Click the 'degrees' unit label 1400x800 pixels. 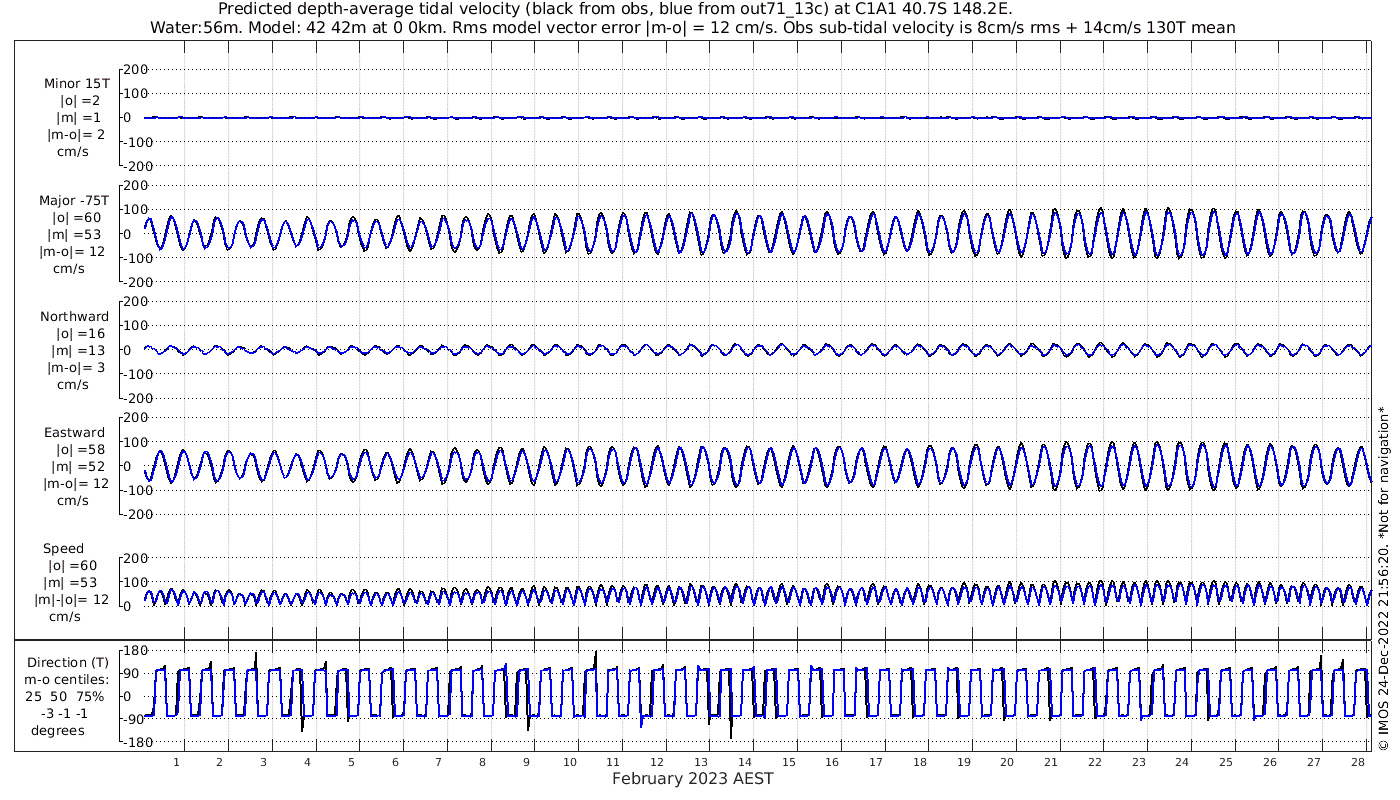(58, 731)
